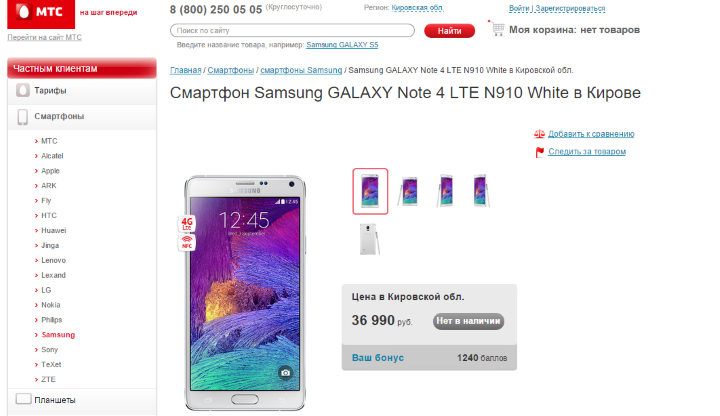This screenshot has height=416, width=720.
Task: Open the shopping cart icon
Action: 496,28
